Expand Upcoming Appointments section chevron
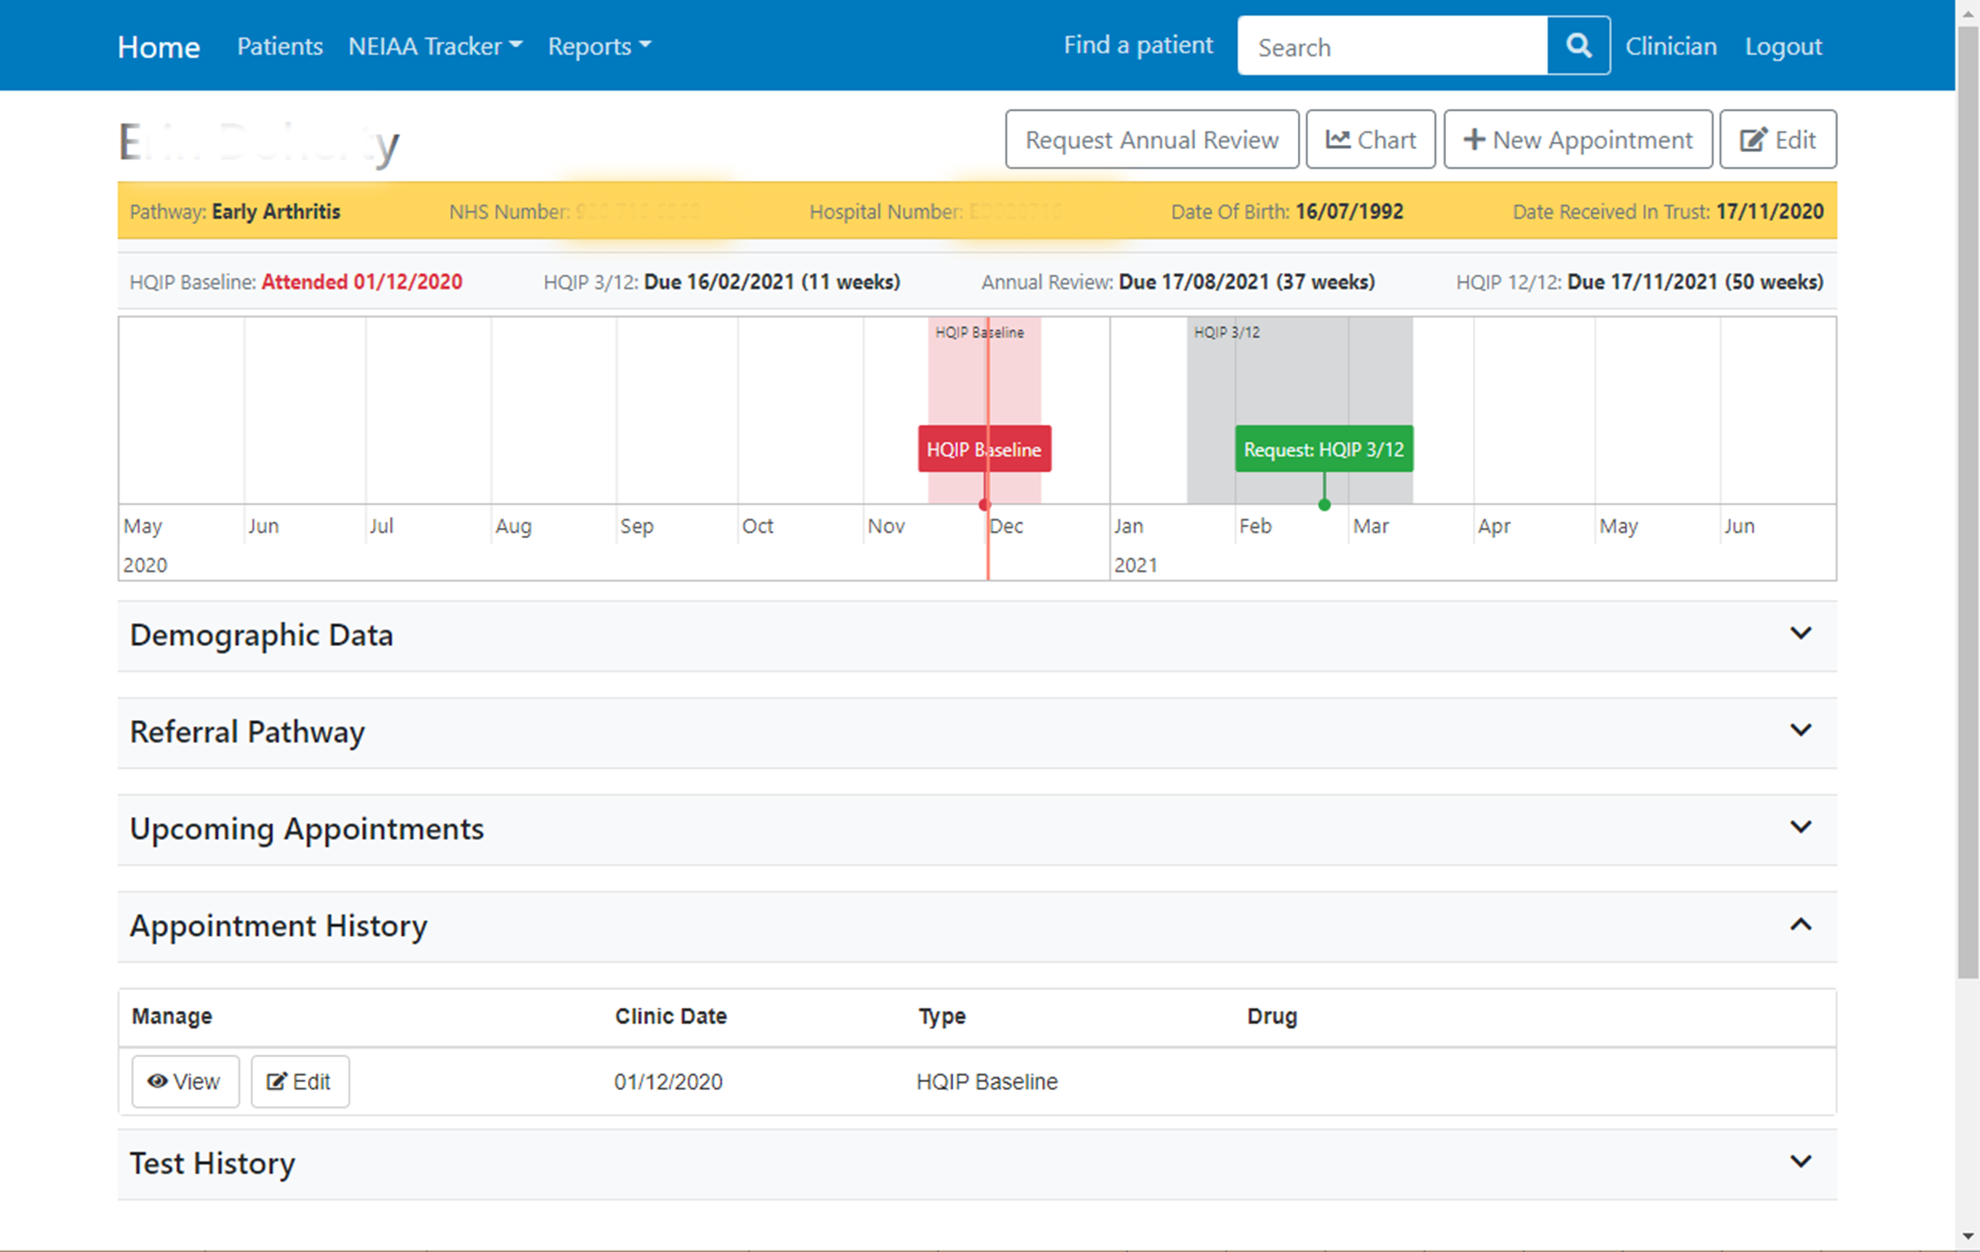 (1800, 827)
